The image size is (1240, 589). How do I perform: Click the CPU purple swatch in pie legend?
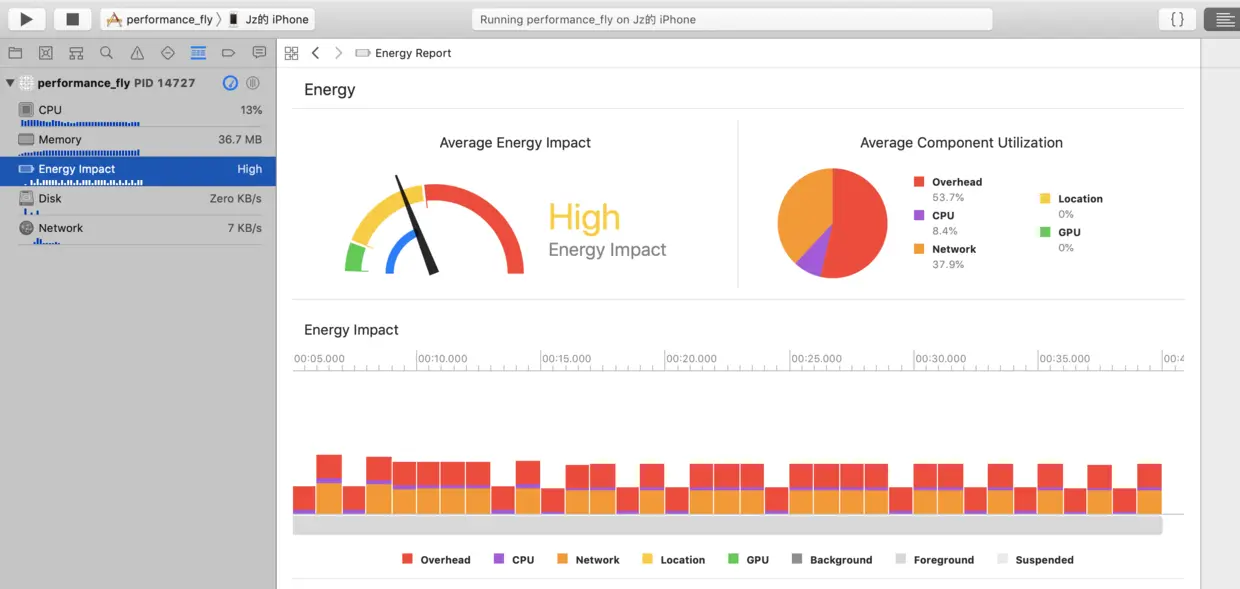click(918, 215)
